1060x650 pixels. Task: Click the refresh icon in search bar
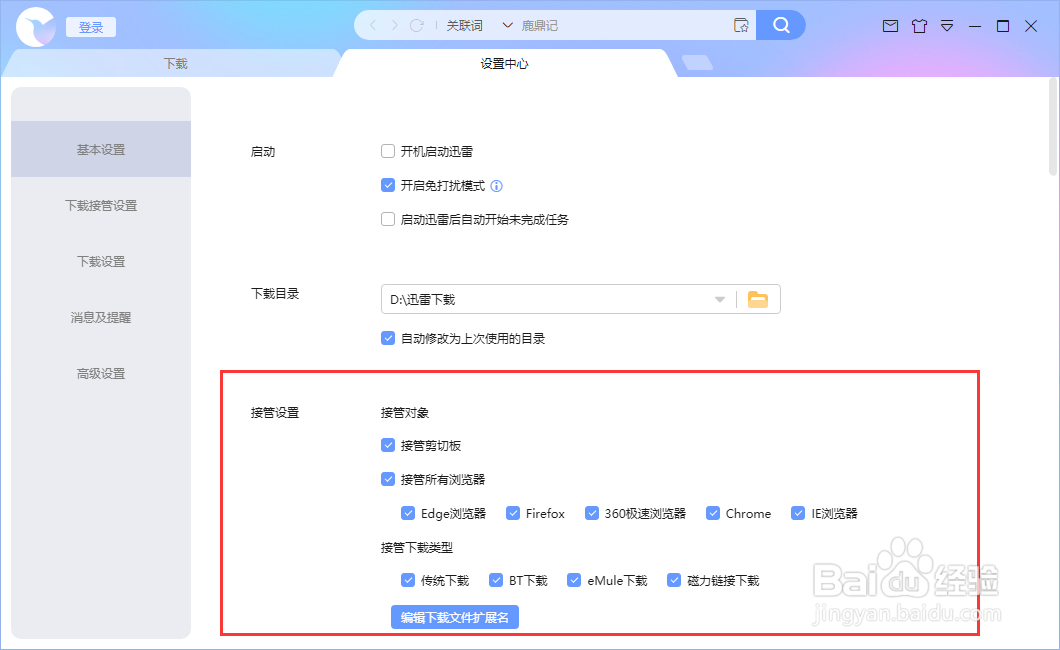pyautogui.click(x=416, y=26)
